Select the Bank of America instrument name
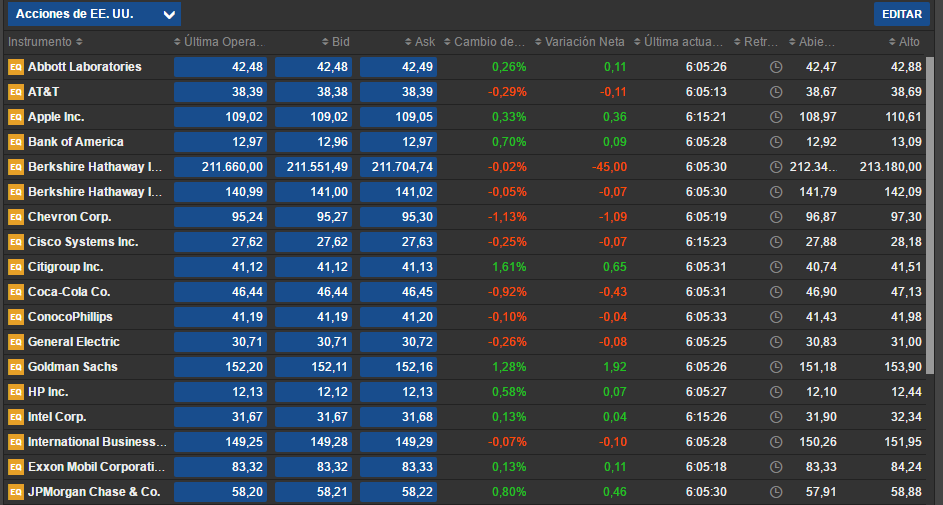The width and height of the screenshot is (943, 505). tap(76, 142)
